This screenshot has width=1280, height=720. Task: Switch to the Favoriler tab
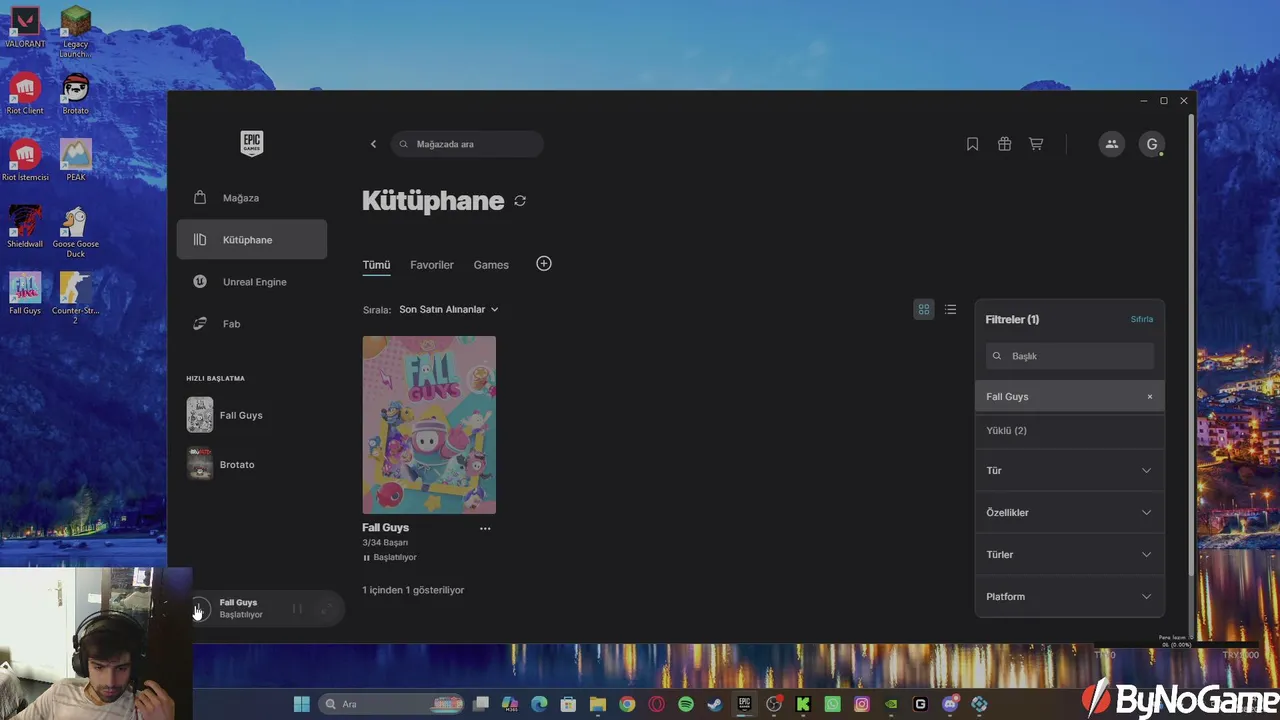[x=432, y=265]
